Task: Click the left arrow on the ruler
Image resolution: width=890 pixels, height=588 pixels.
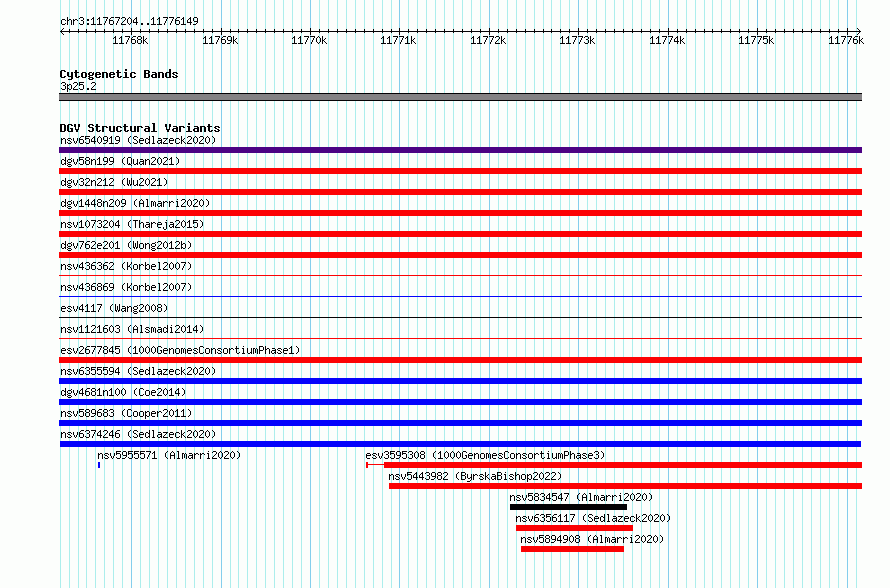Action: [x=62, y=32]
